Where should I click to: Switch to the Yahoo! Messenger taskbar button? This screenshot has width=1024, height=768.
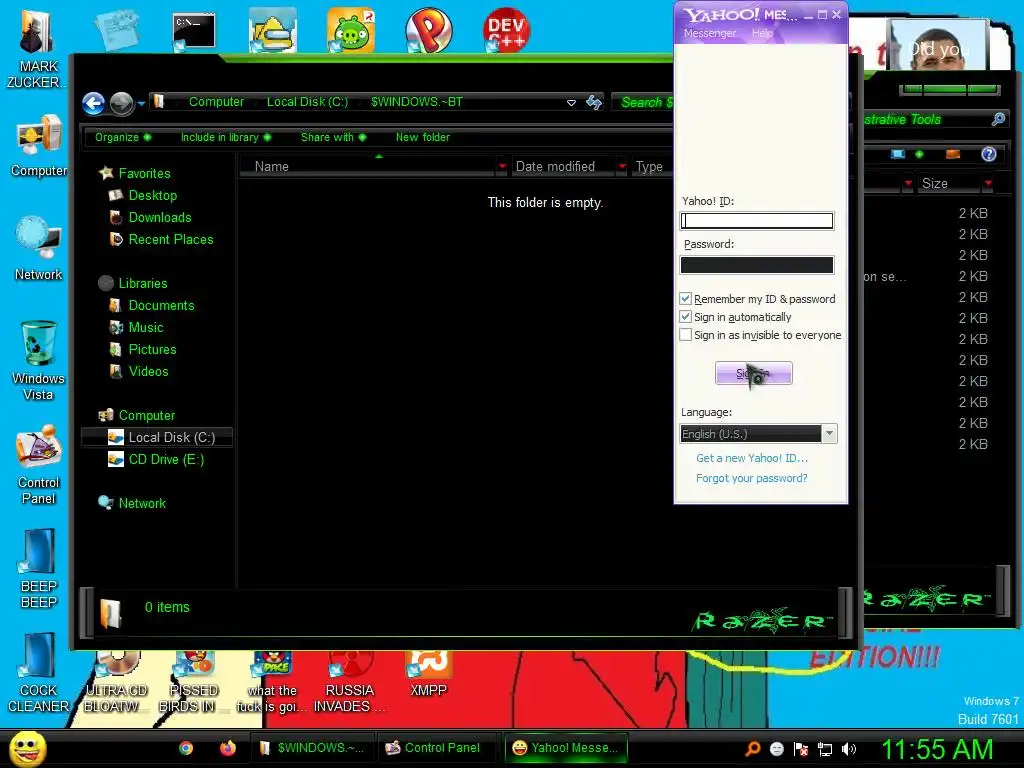click(x=566, y=748)
